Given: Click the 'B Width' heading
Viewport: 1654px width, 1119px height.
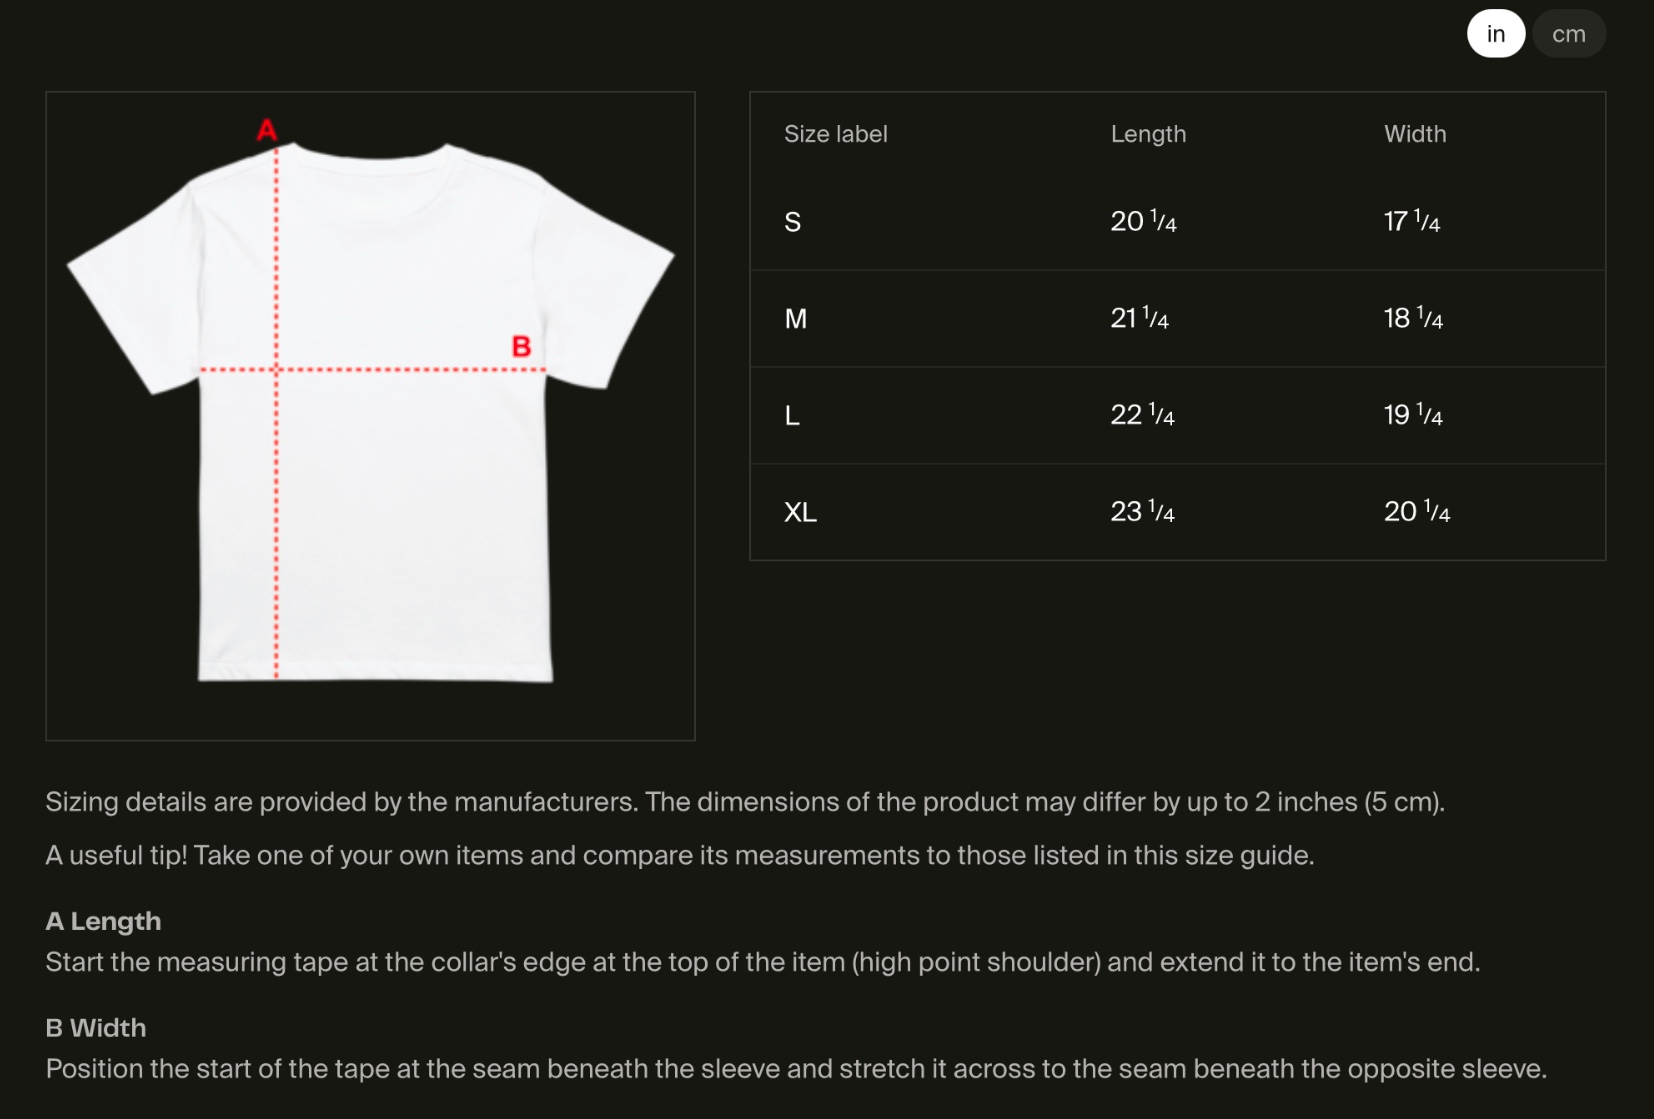Looking at the screenshot, I should [96, 1028].
